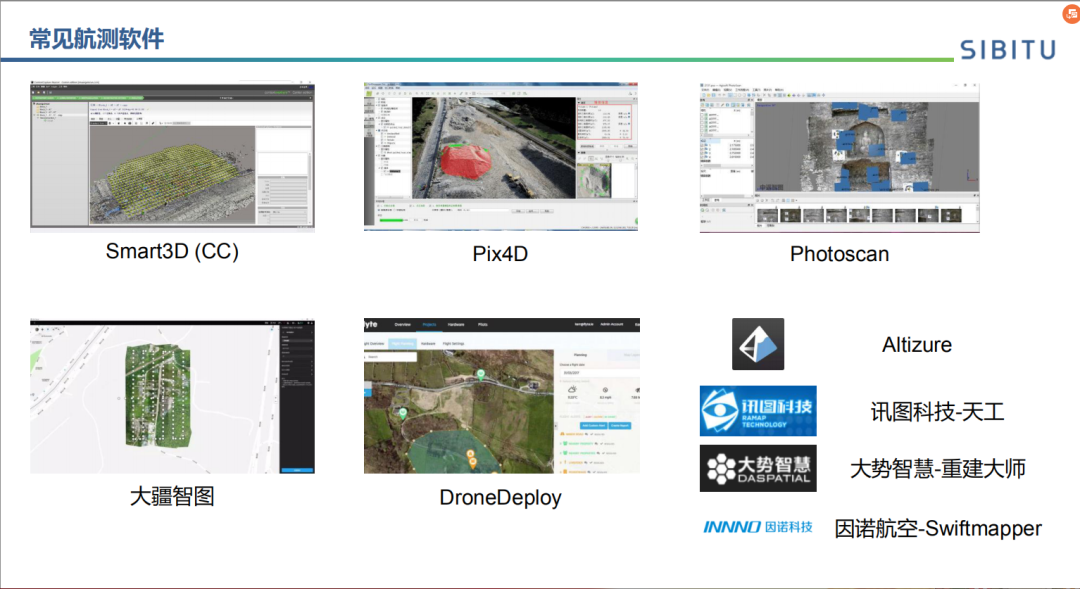Click the Altizure logo icon
This screenshot has width=1080, height=589.
tap(758, 344)
